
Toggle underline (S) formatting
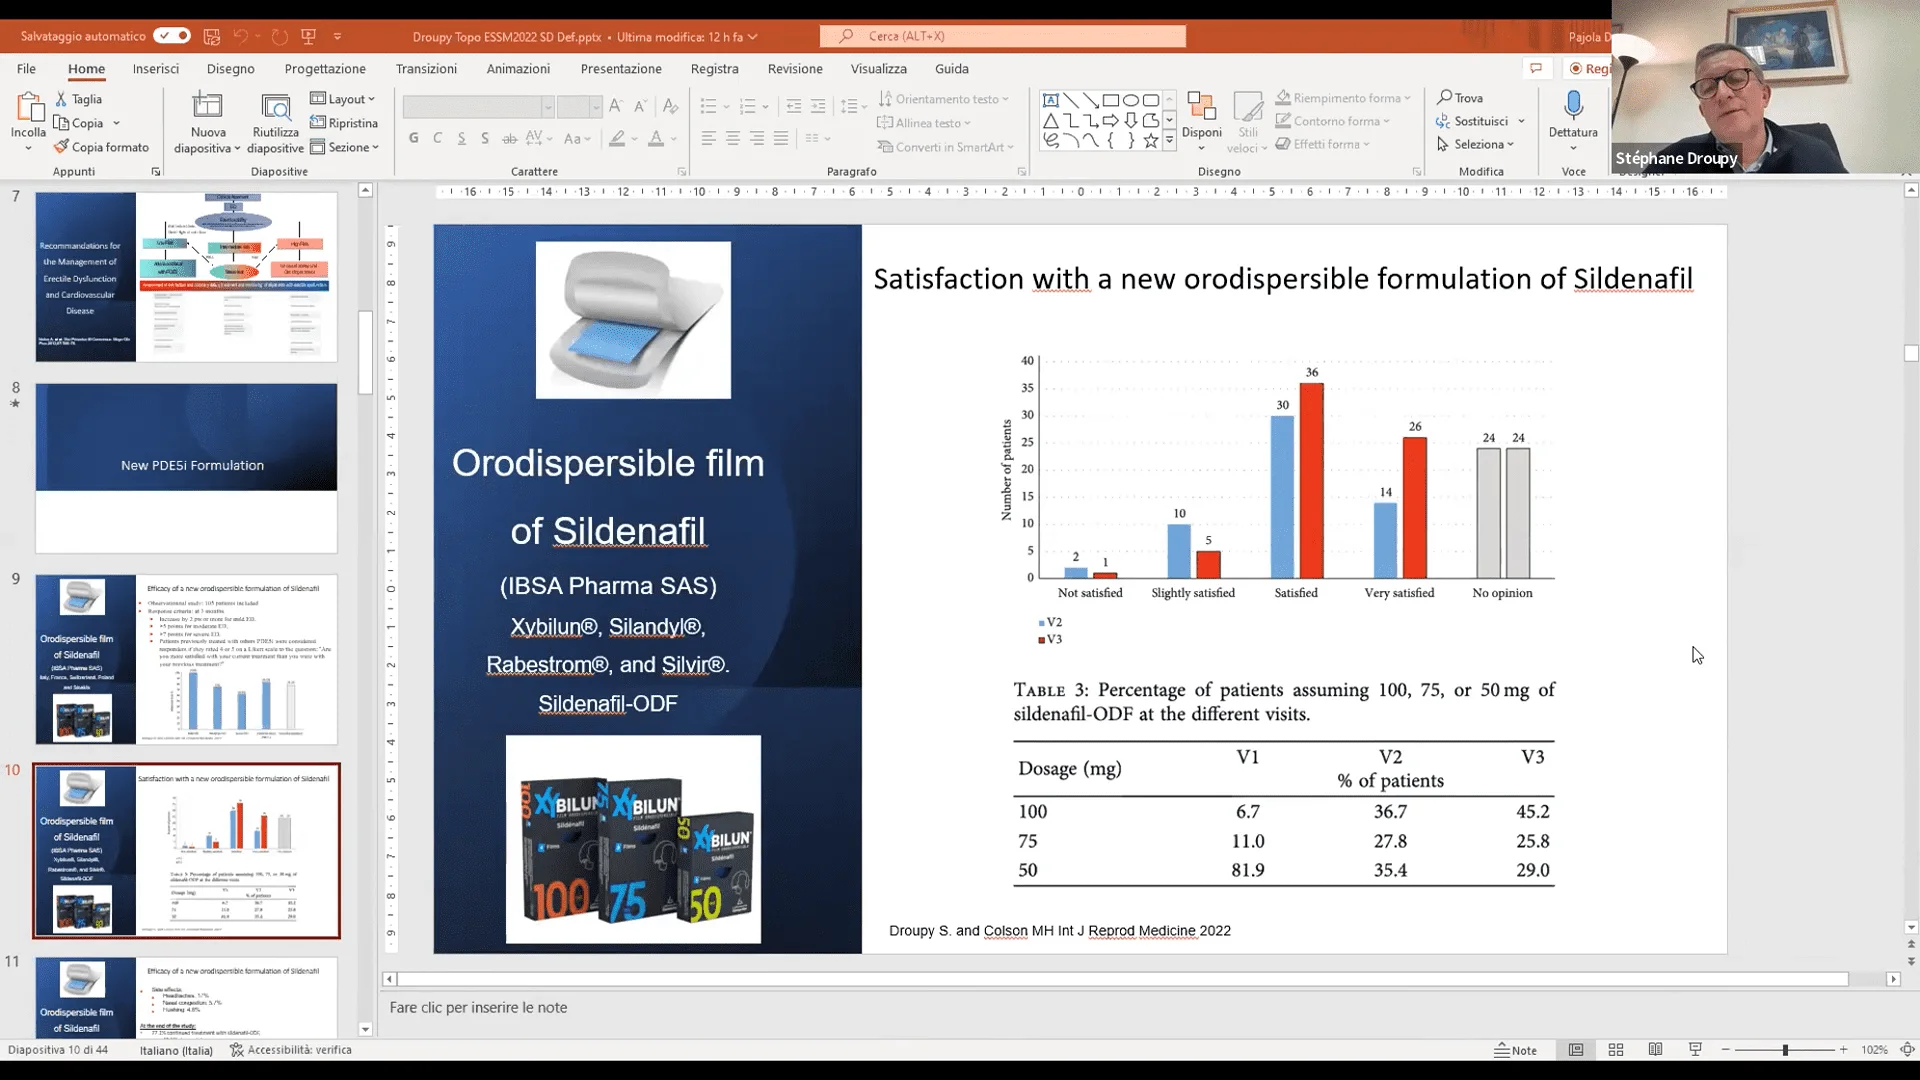[x=461, y=138]
